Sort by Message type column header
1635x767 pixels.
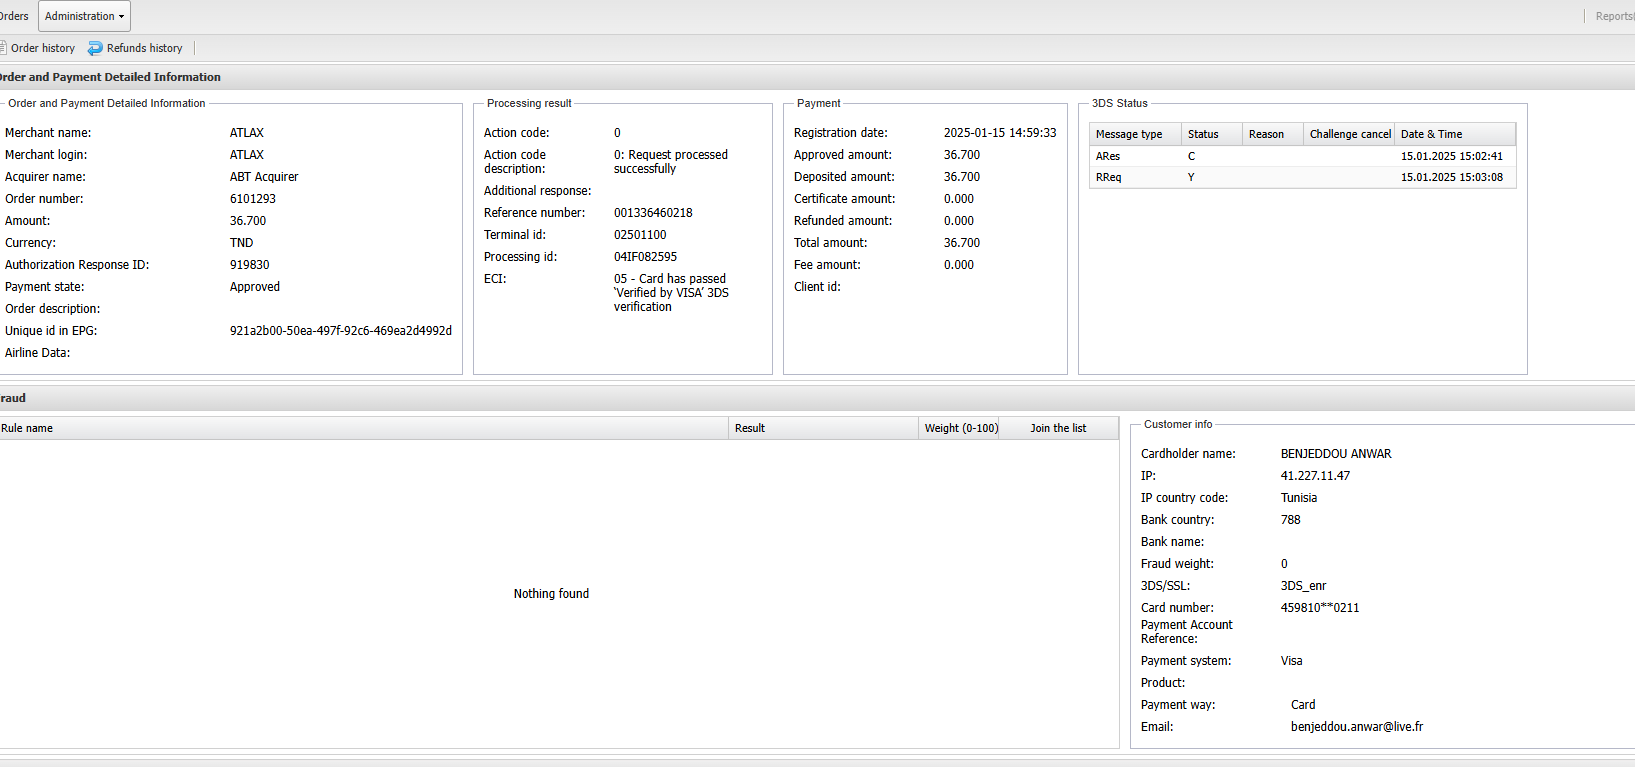click(x=1129, y=134)
